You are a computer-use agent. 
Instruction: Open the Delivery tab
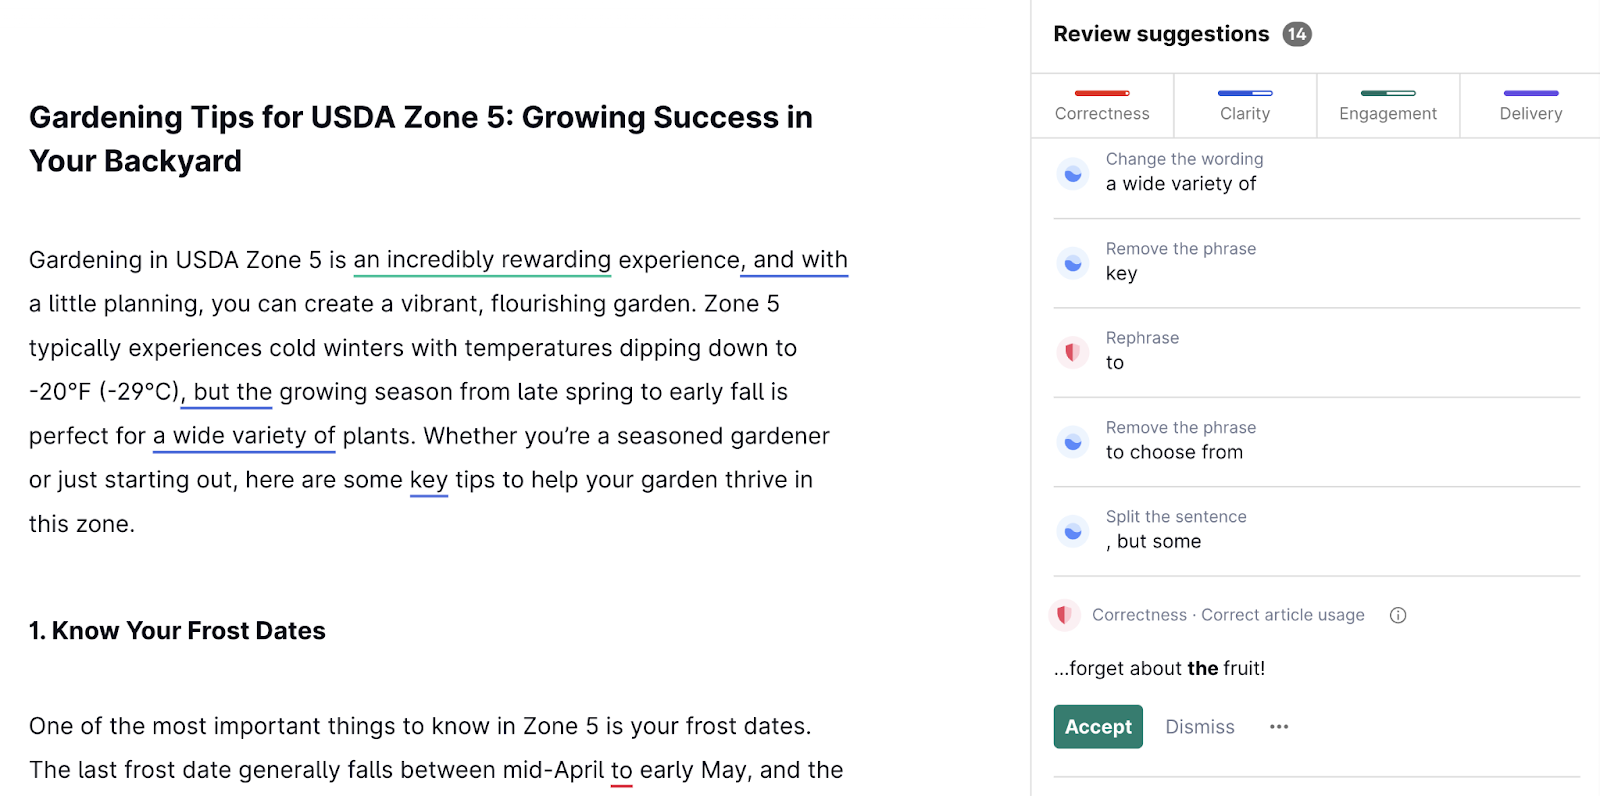[x=1530, y=113]
